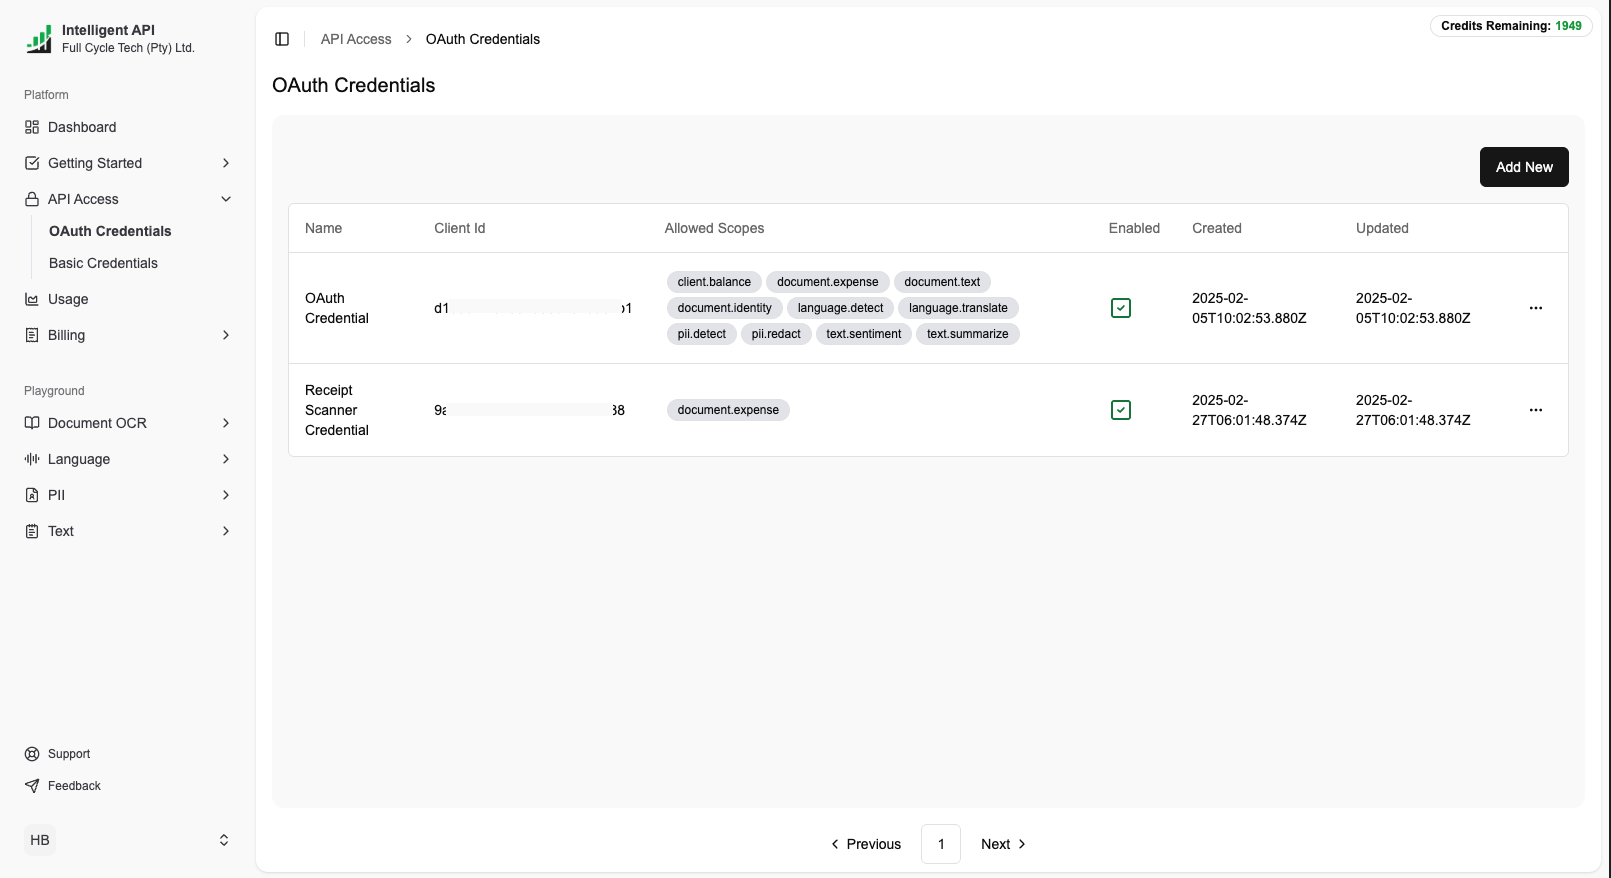Click the Add New button

pyautogui.click(x=1523, y=167)
